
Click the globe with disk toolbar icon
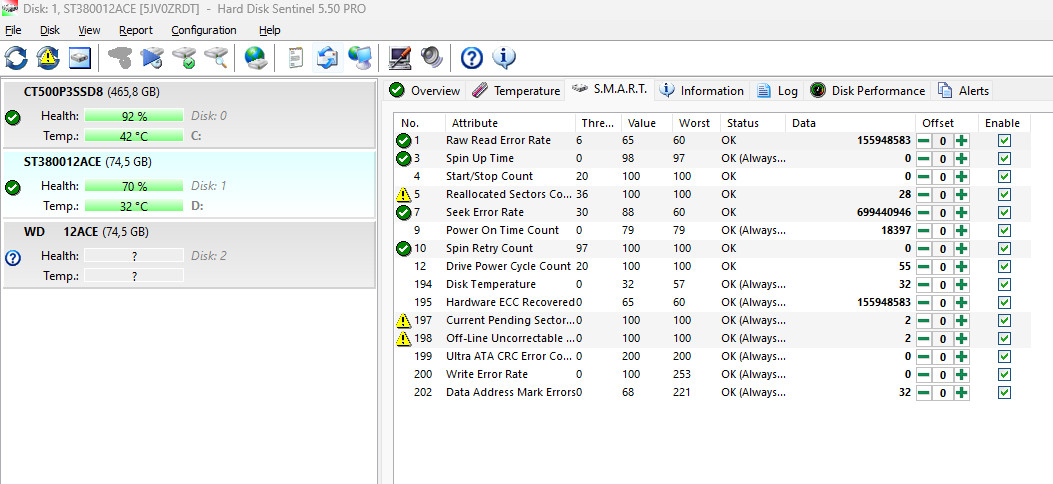(256, 58)
